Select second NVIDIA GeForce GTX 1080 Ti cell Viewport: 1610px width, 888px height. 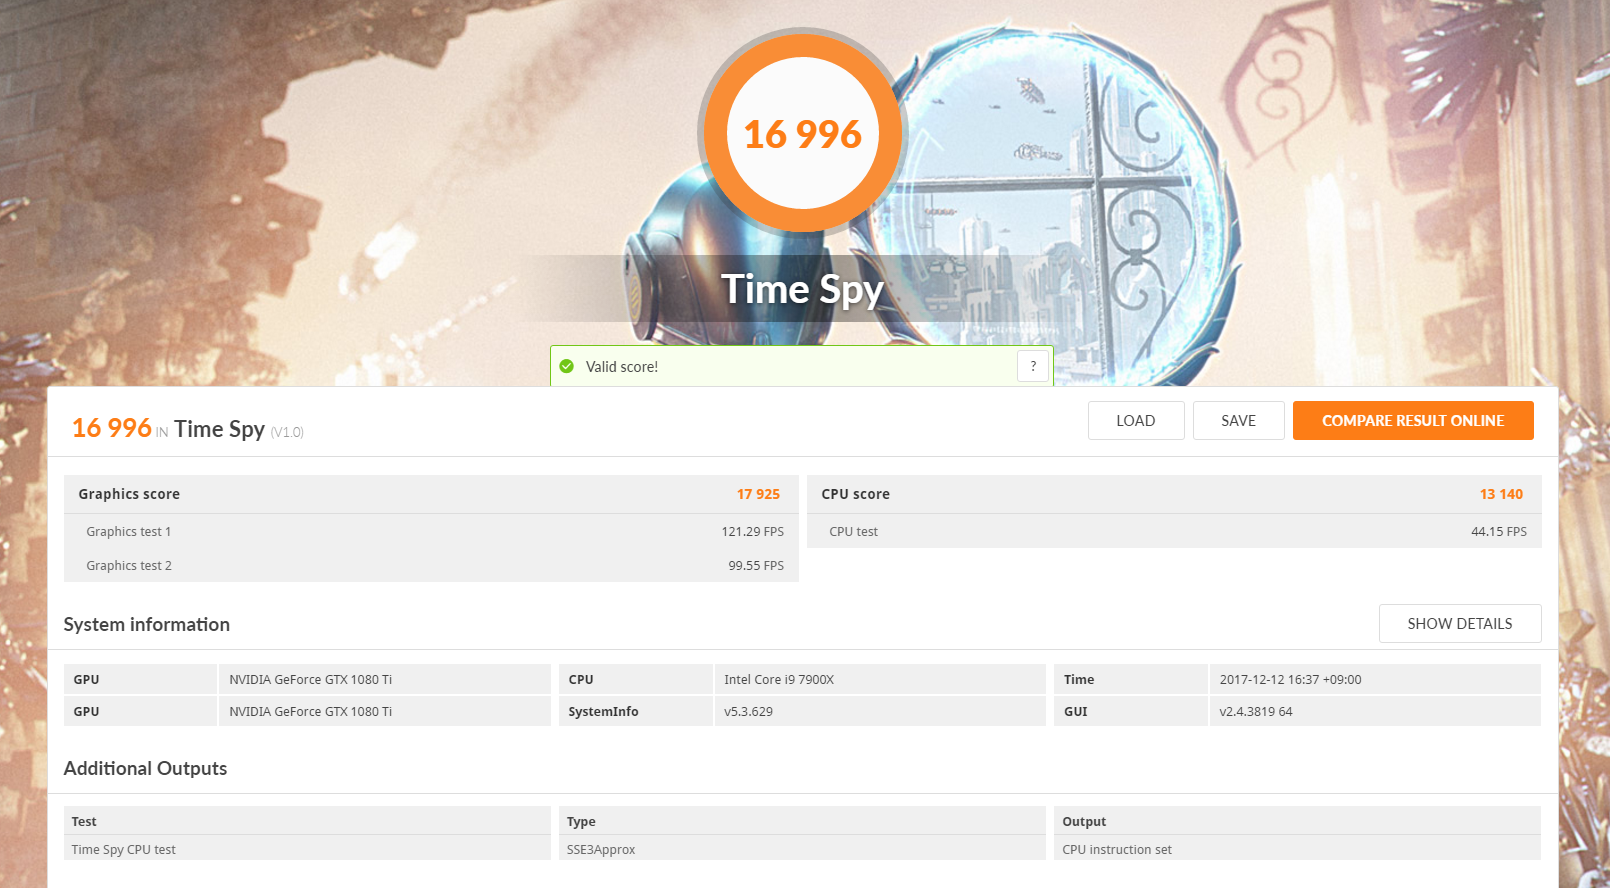pos(385,711)
